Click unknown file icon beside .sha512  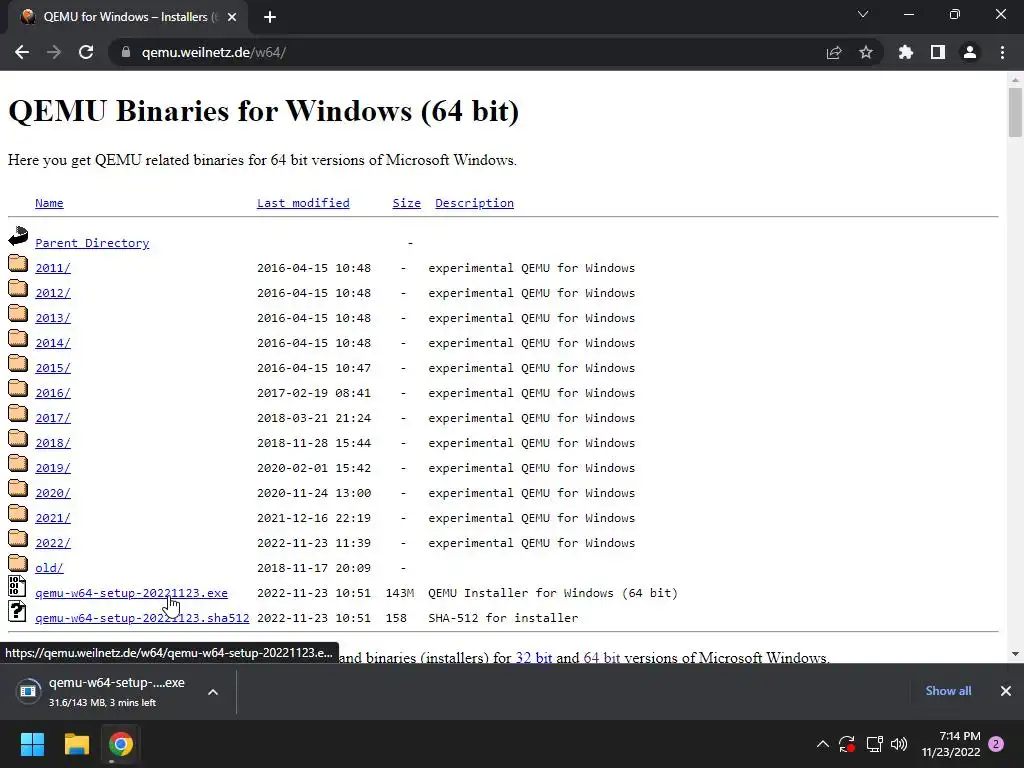[x=17, y=611]
